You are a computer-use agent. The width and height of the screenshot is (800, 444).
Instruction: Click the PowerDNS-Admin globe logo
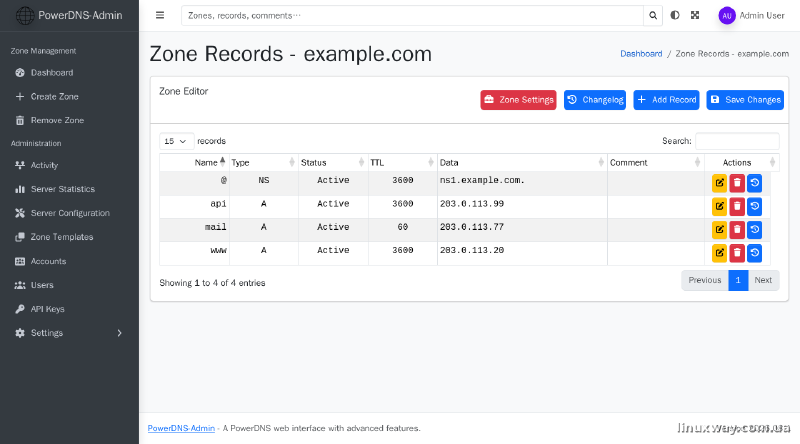pyautogui.click(x=24, y=16)
